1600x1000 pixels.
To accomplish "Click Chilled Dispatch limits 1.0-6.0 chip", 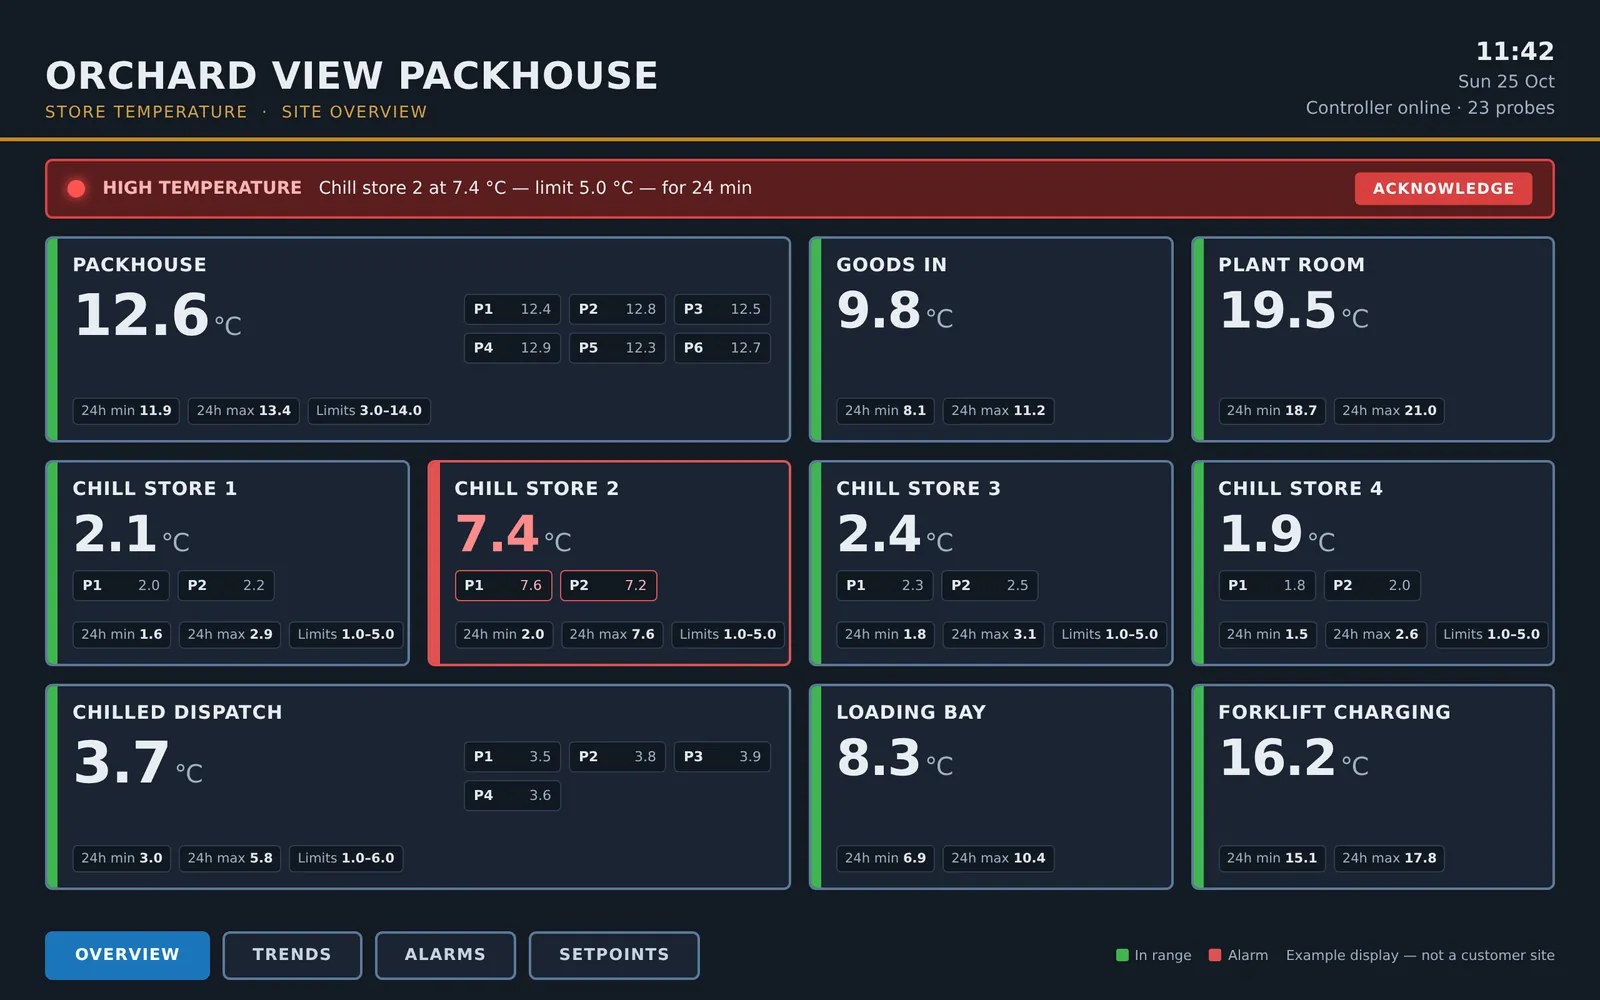I will coord(346,858).
